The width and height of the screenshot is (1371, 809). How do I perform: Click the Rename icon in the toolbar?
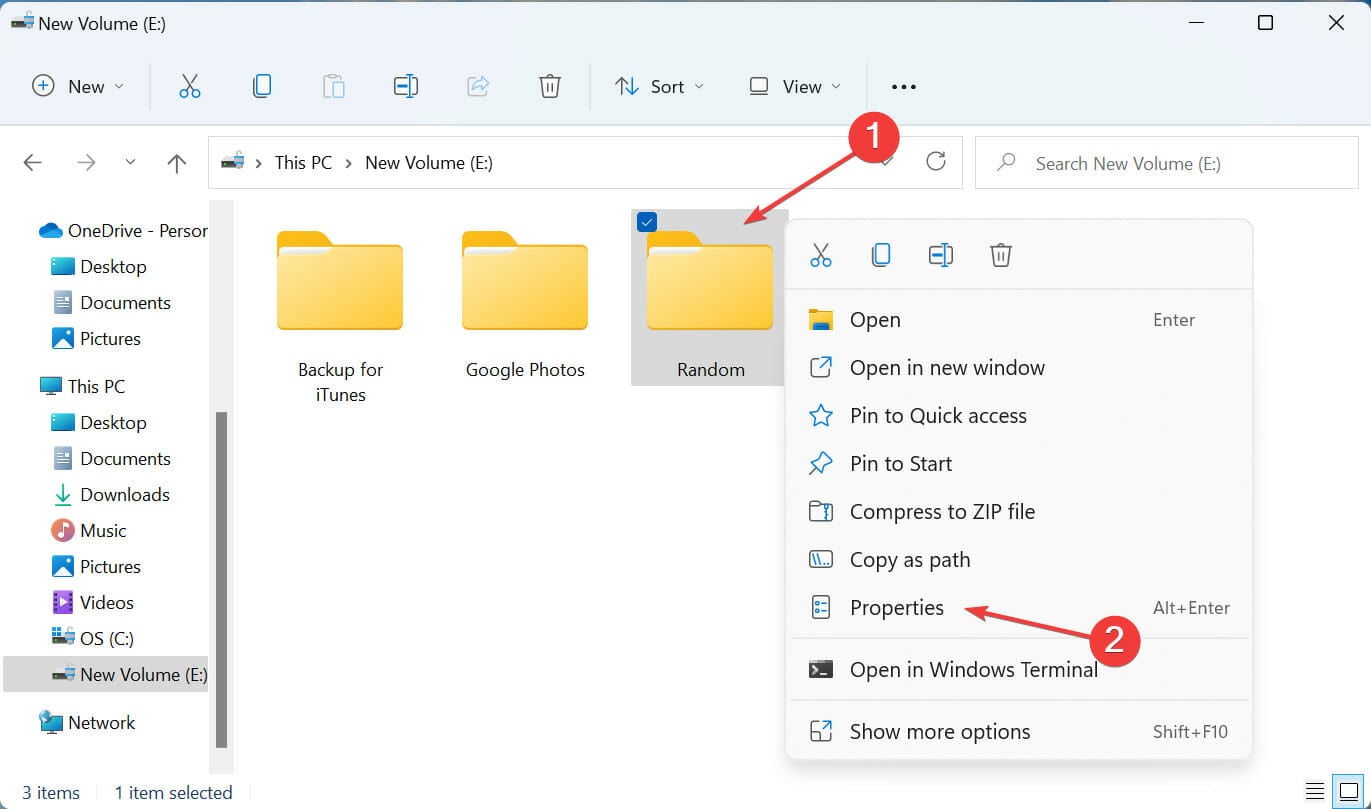(x=406, y=87)
